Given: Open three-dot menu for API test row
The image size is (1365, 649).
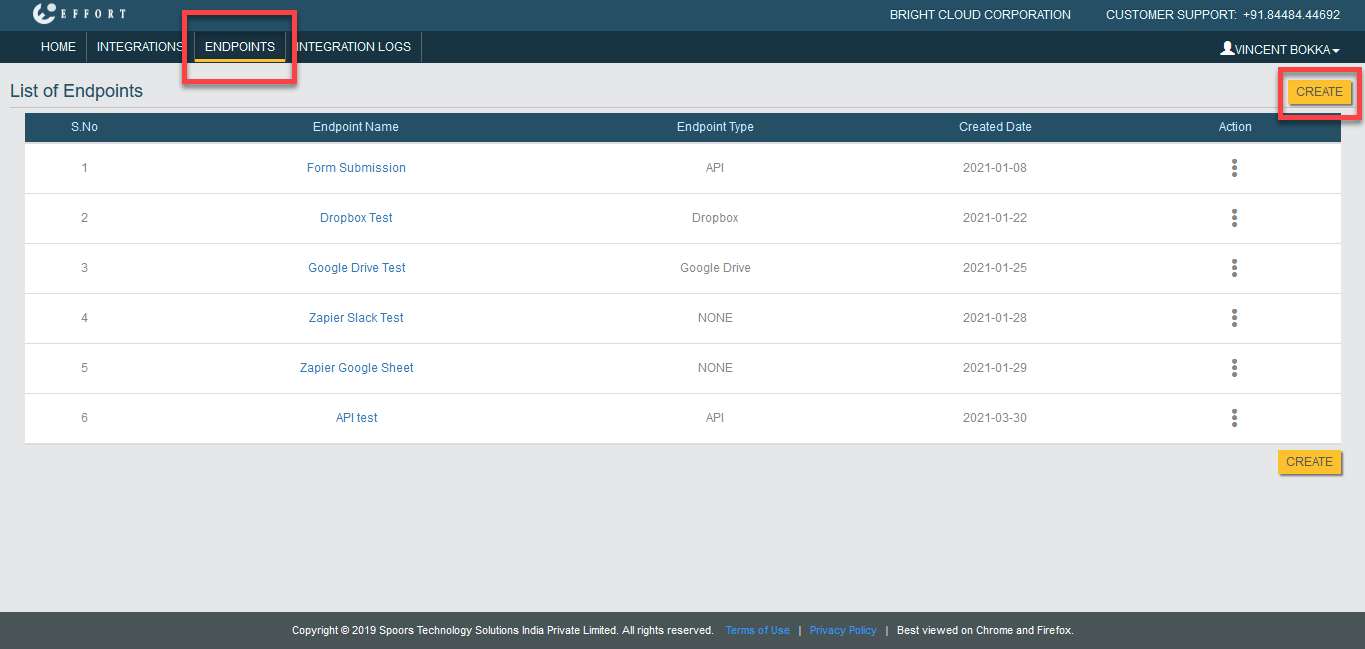Looking at the screenshot, I should 1234,418.
